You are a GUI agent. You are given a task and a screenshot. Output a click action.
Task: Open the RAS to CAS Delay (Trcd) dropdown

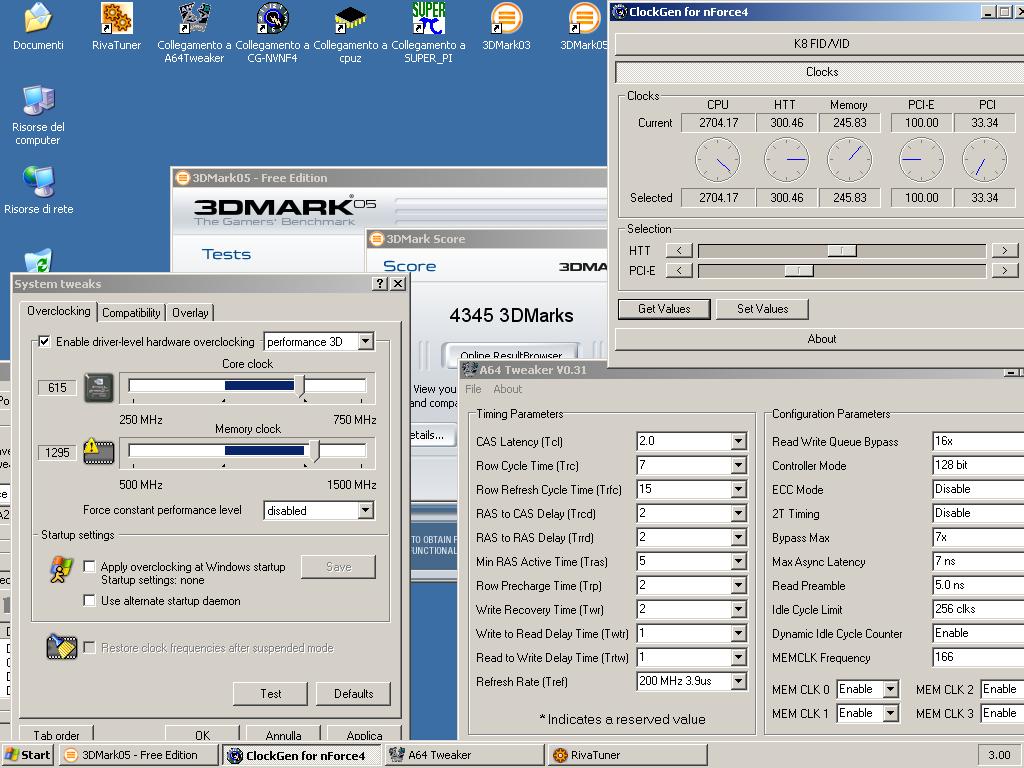point(738,513)
